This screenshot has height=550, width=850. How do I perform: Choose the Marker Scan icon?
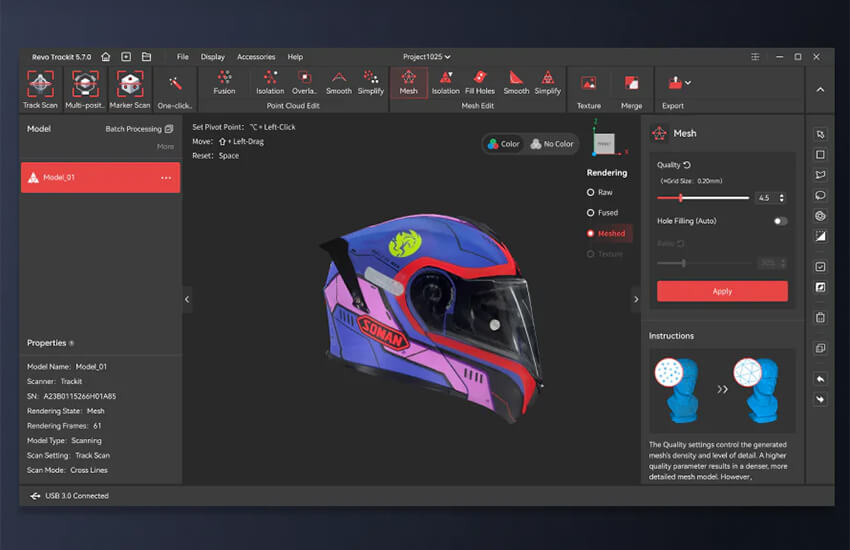click(130, 89)
